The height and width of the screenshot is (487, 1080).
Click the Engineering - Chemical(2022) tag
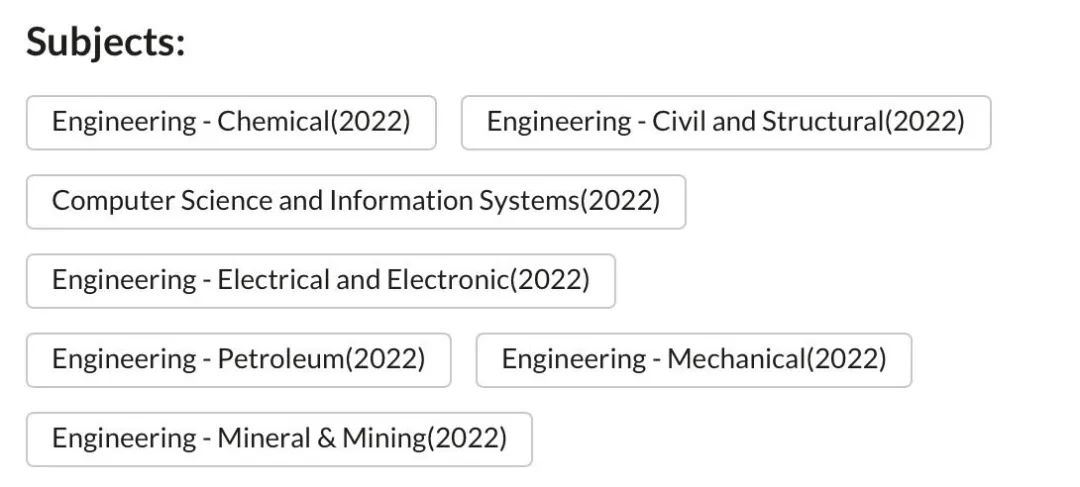(x=231, y=122)
